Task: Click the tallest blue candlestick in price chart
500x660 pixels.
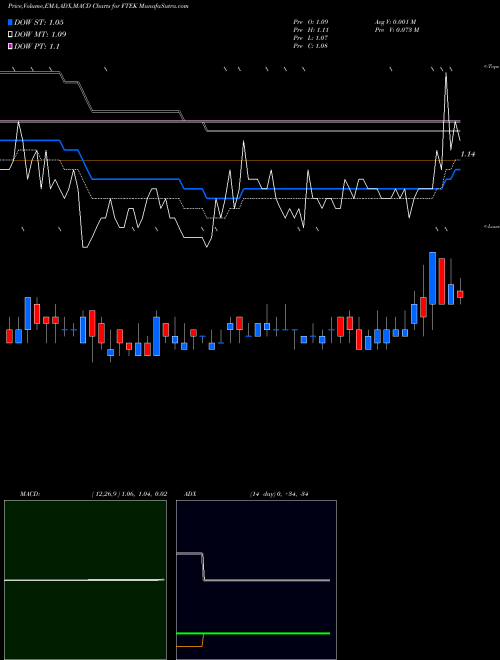Action: pos(432,278)
